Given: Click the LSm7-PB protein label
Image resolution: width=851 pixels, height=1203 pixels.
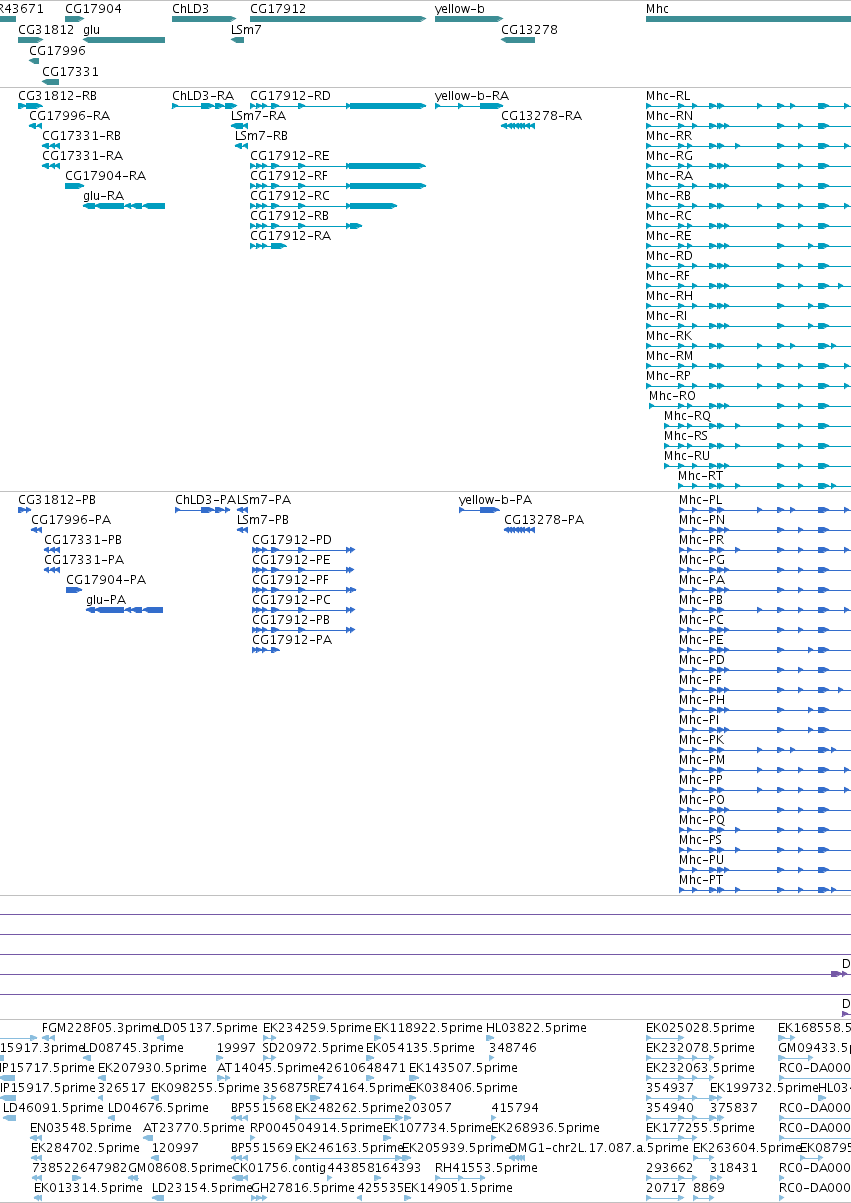Looking at the screenshot, I should (263, 520).
